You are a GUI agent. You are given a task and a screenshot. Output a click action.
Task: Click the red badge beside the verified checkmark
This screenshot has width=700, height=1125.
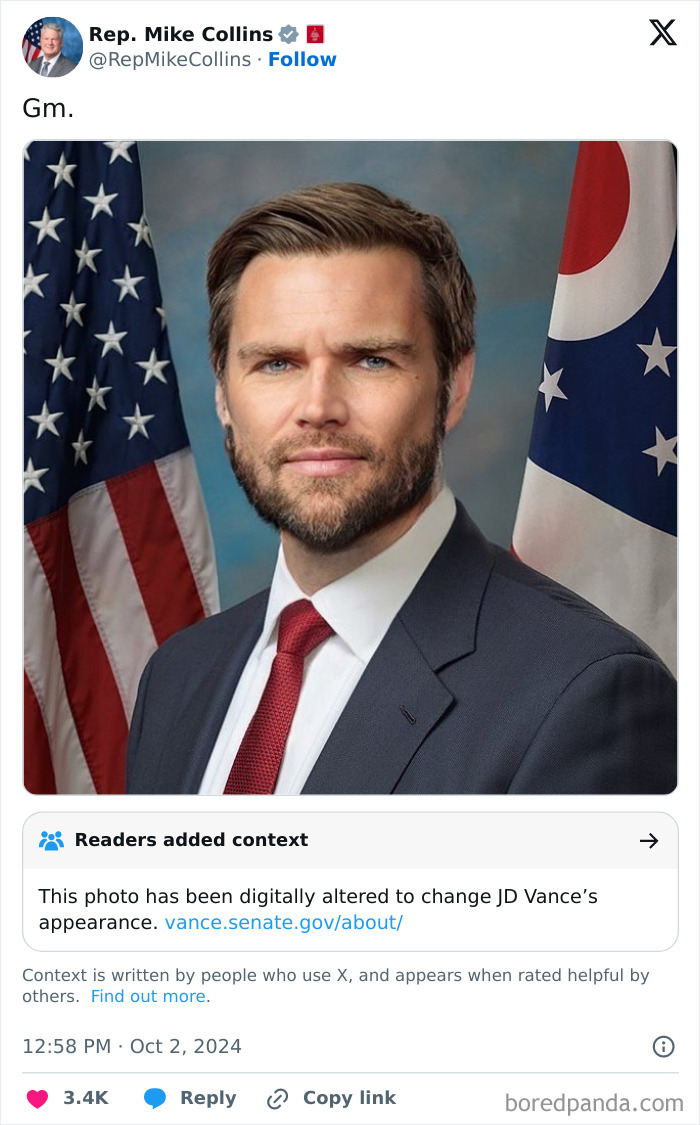[x=315, y=33]
